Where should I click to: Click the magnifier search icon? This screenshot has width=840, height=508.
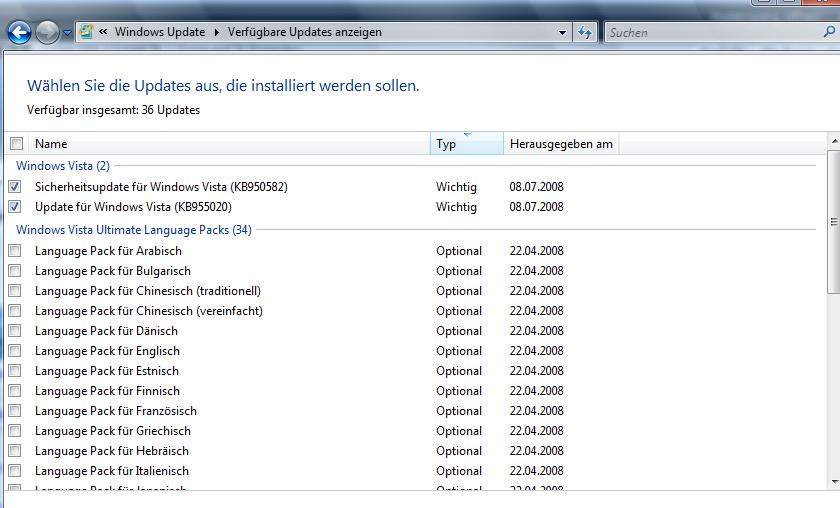(x=829, y=32)
